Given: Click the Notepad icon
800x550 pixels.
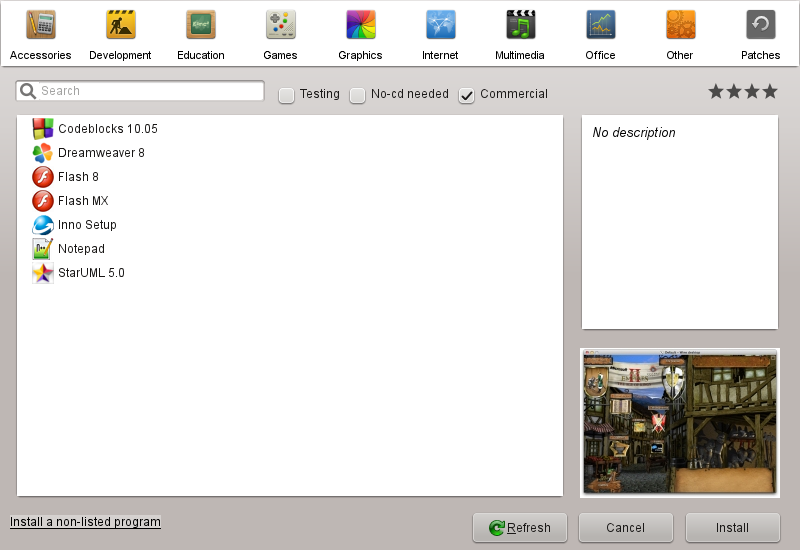Looking at the screenshot, I should point(43,248).
